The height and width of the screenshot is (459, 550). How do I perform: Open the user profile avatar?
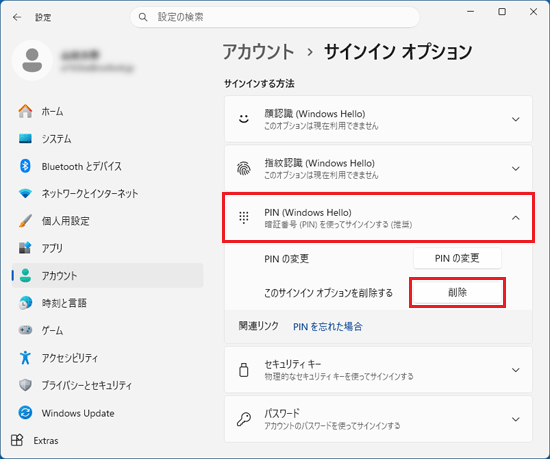(x=32, y=60)
